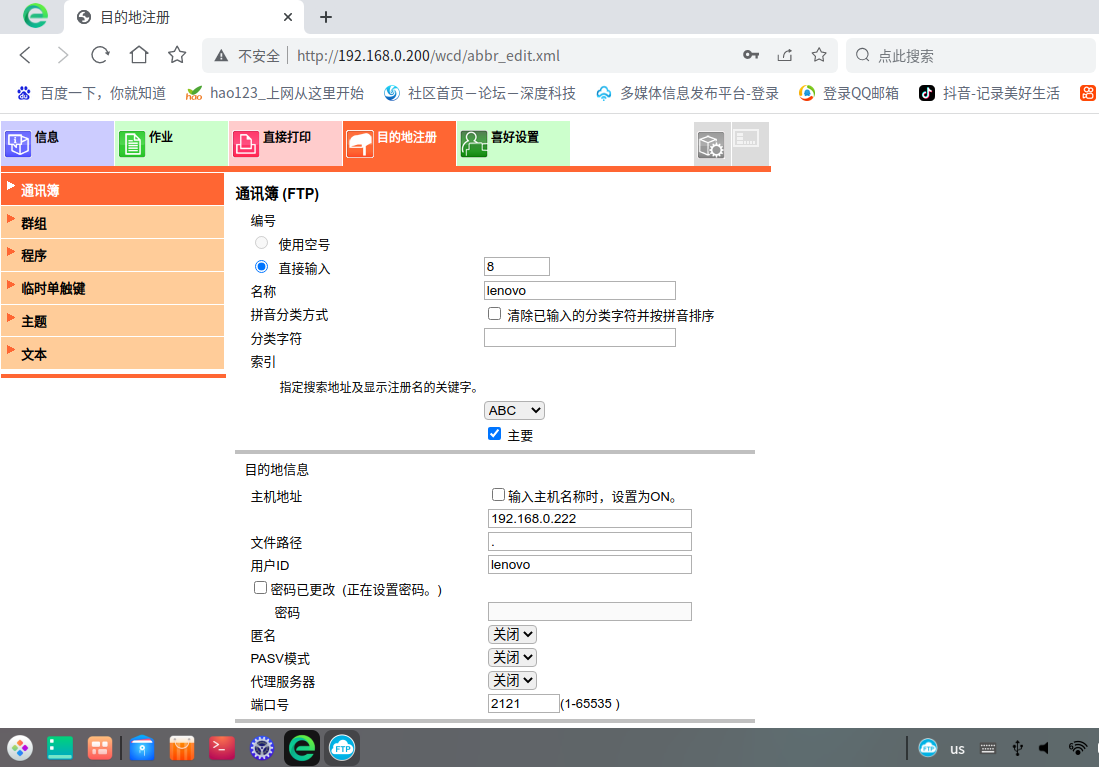Select 主题 in the sidebar
This screenshot has width=1099, height=767.
(x=113, y=321)
